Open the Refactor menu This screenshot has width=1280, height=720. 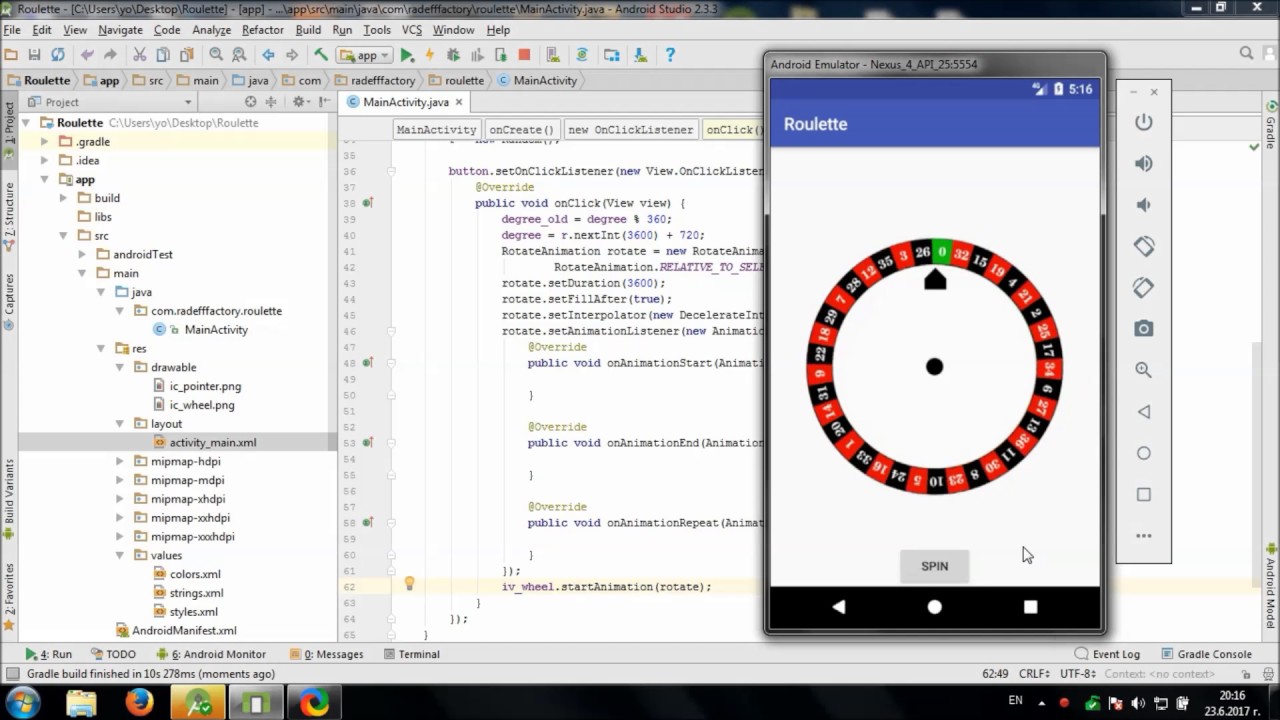click(x=262, y=30)
